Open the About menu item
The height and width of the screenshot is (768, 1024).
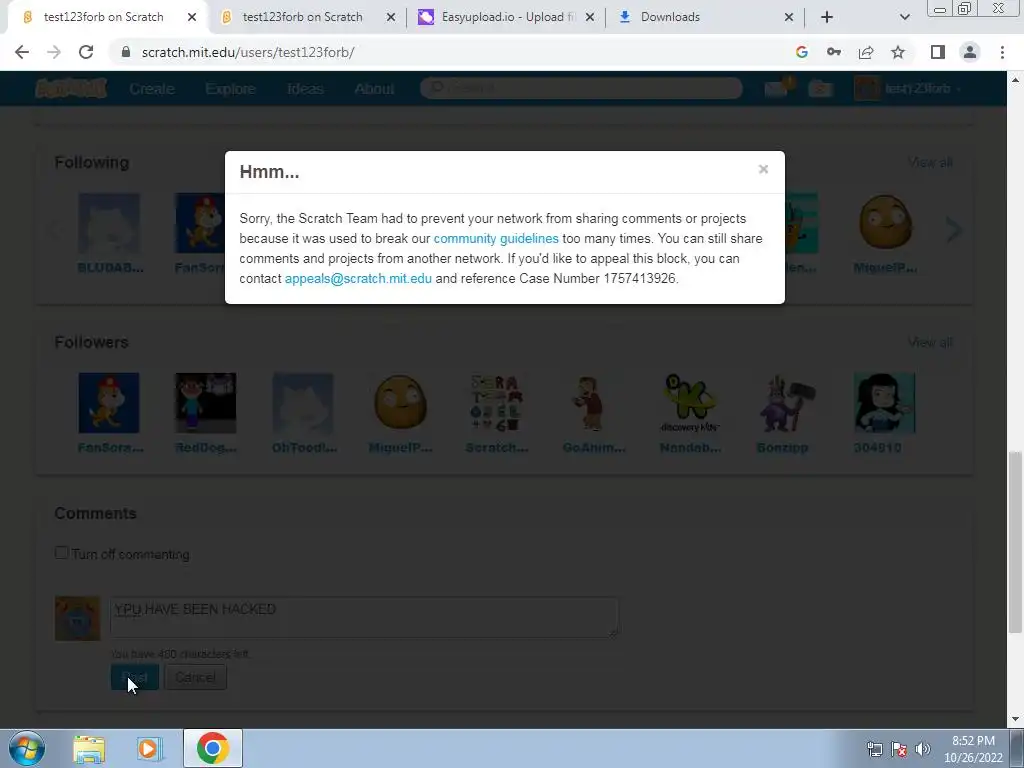[374, 89]
